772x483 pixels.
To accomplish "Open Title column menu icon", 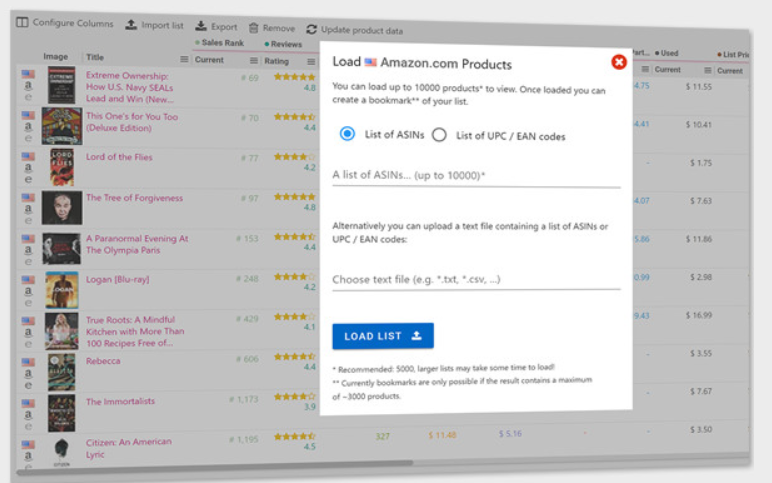I will [184, 59].
